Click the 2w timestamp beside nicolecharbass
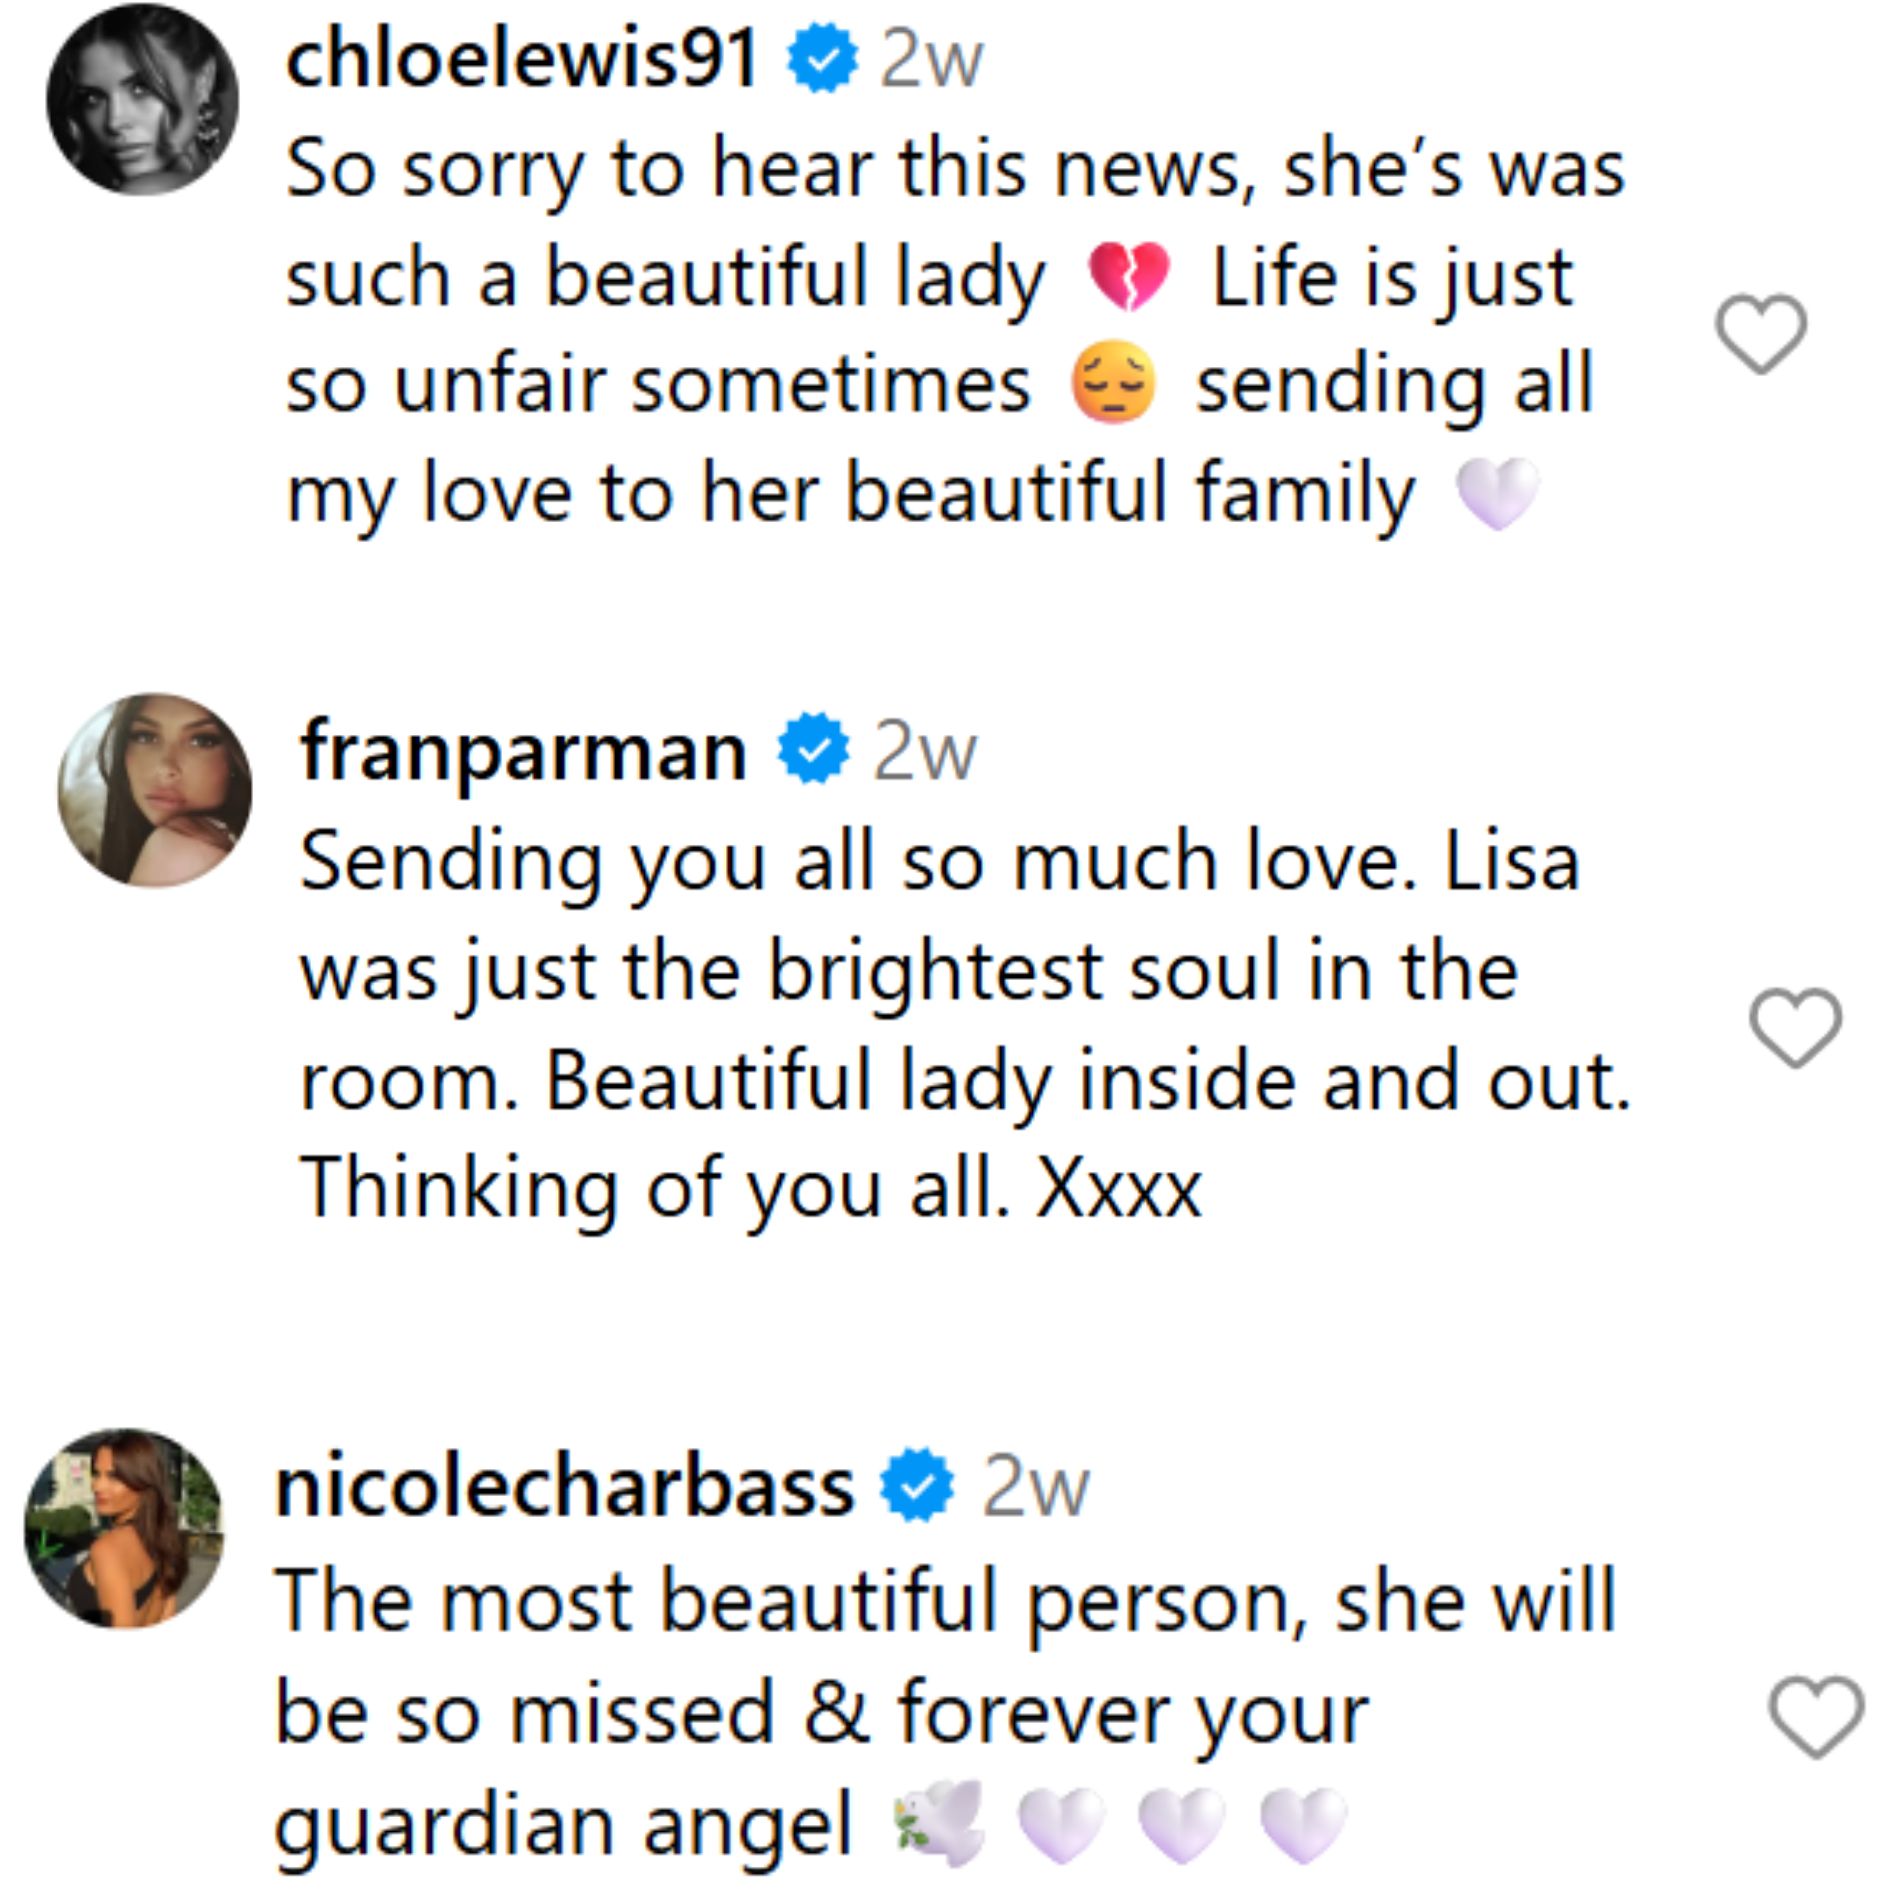Screen dimensions: 1900x1900 click(1035, 1488)
